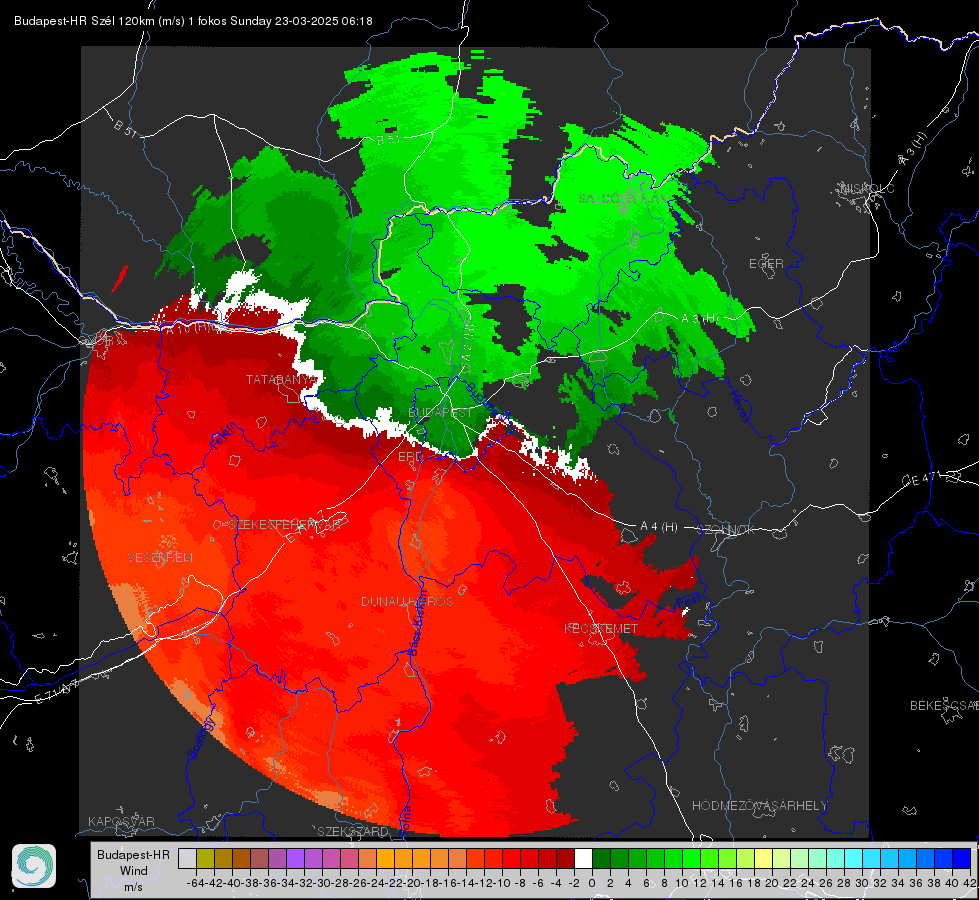Click the blue Tolna county label
Image resolution: width=979 pixels, height=900 pixels.
pyautogui.click(x=405, y=818)
